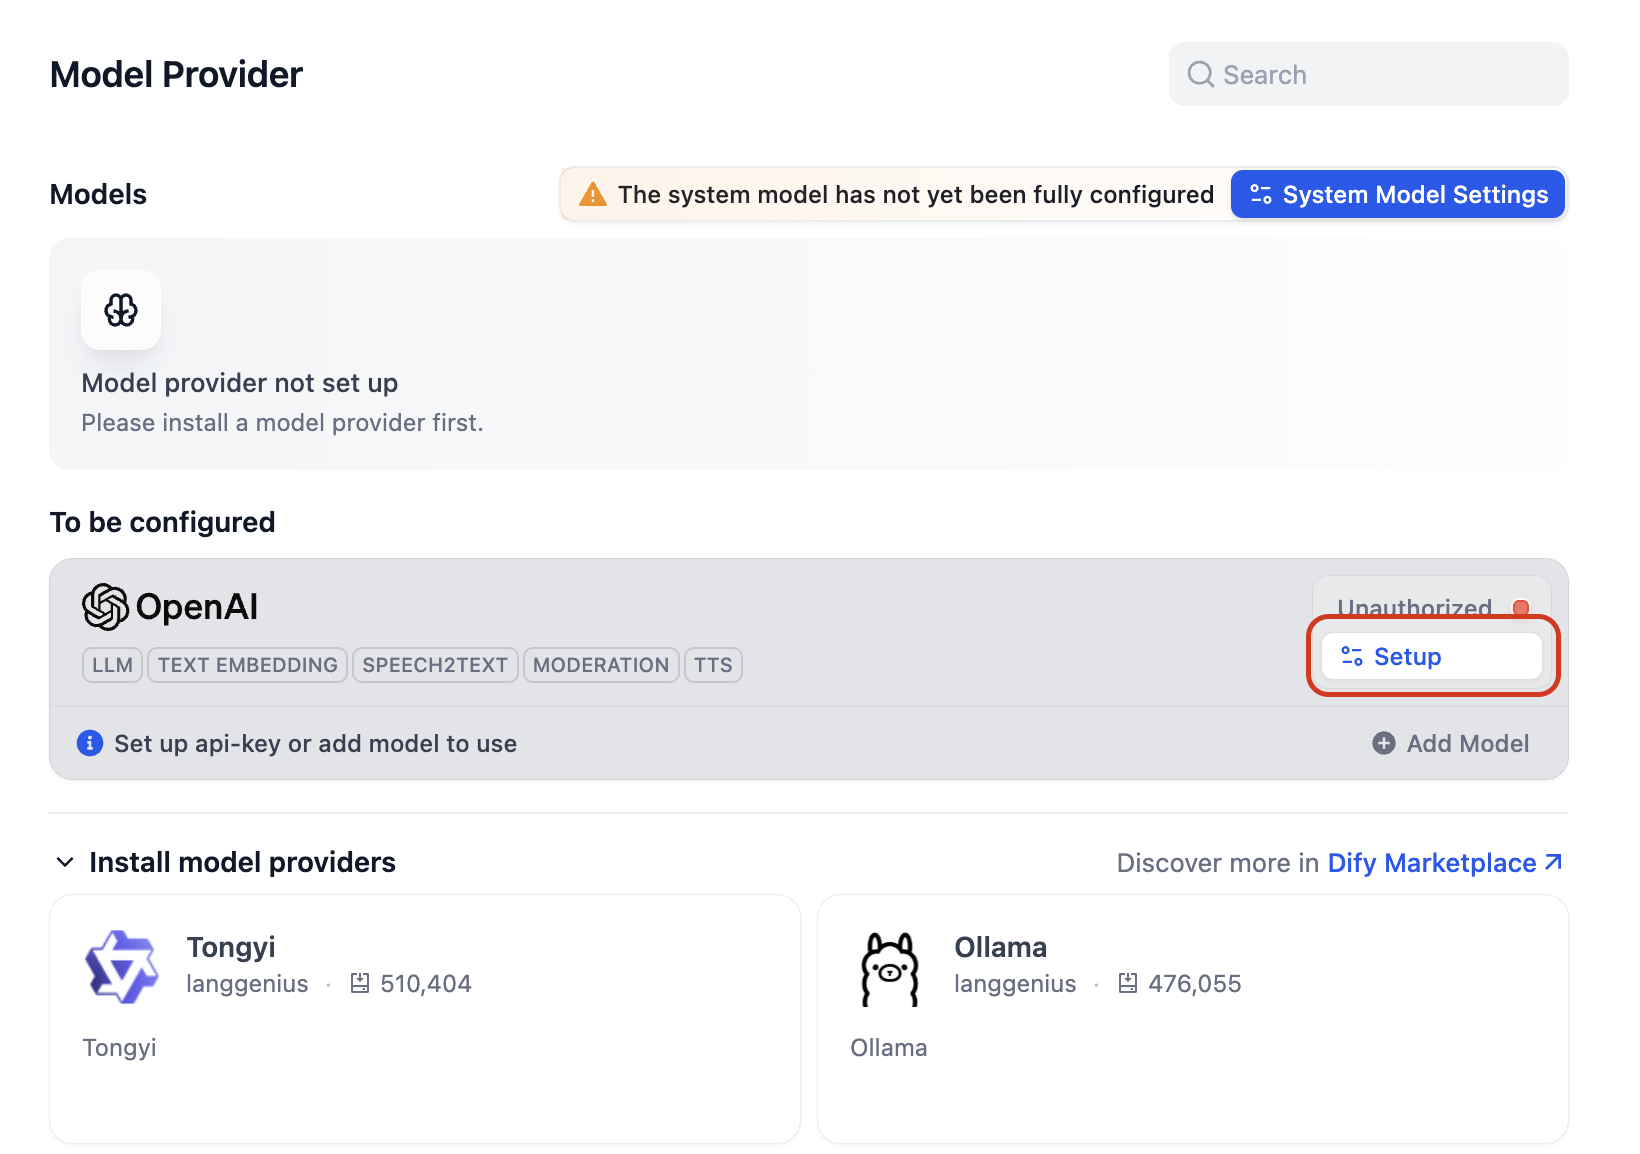This screenshot has height=1154, width=1640.
Task: Click the MODERATION tag
Action: coord(601,665)
